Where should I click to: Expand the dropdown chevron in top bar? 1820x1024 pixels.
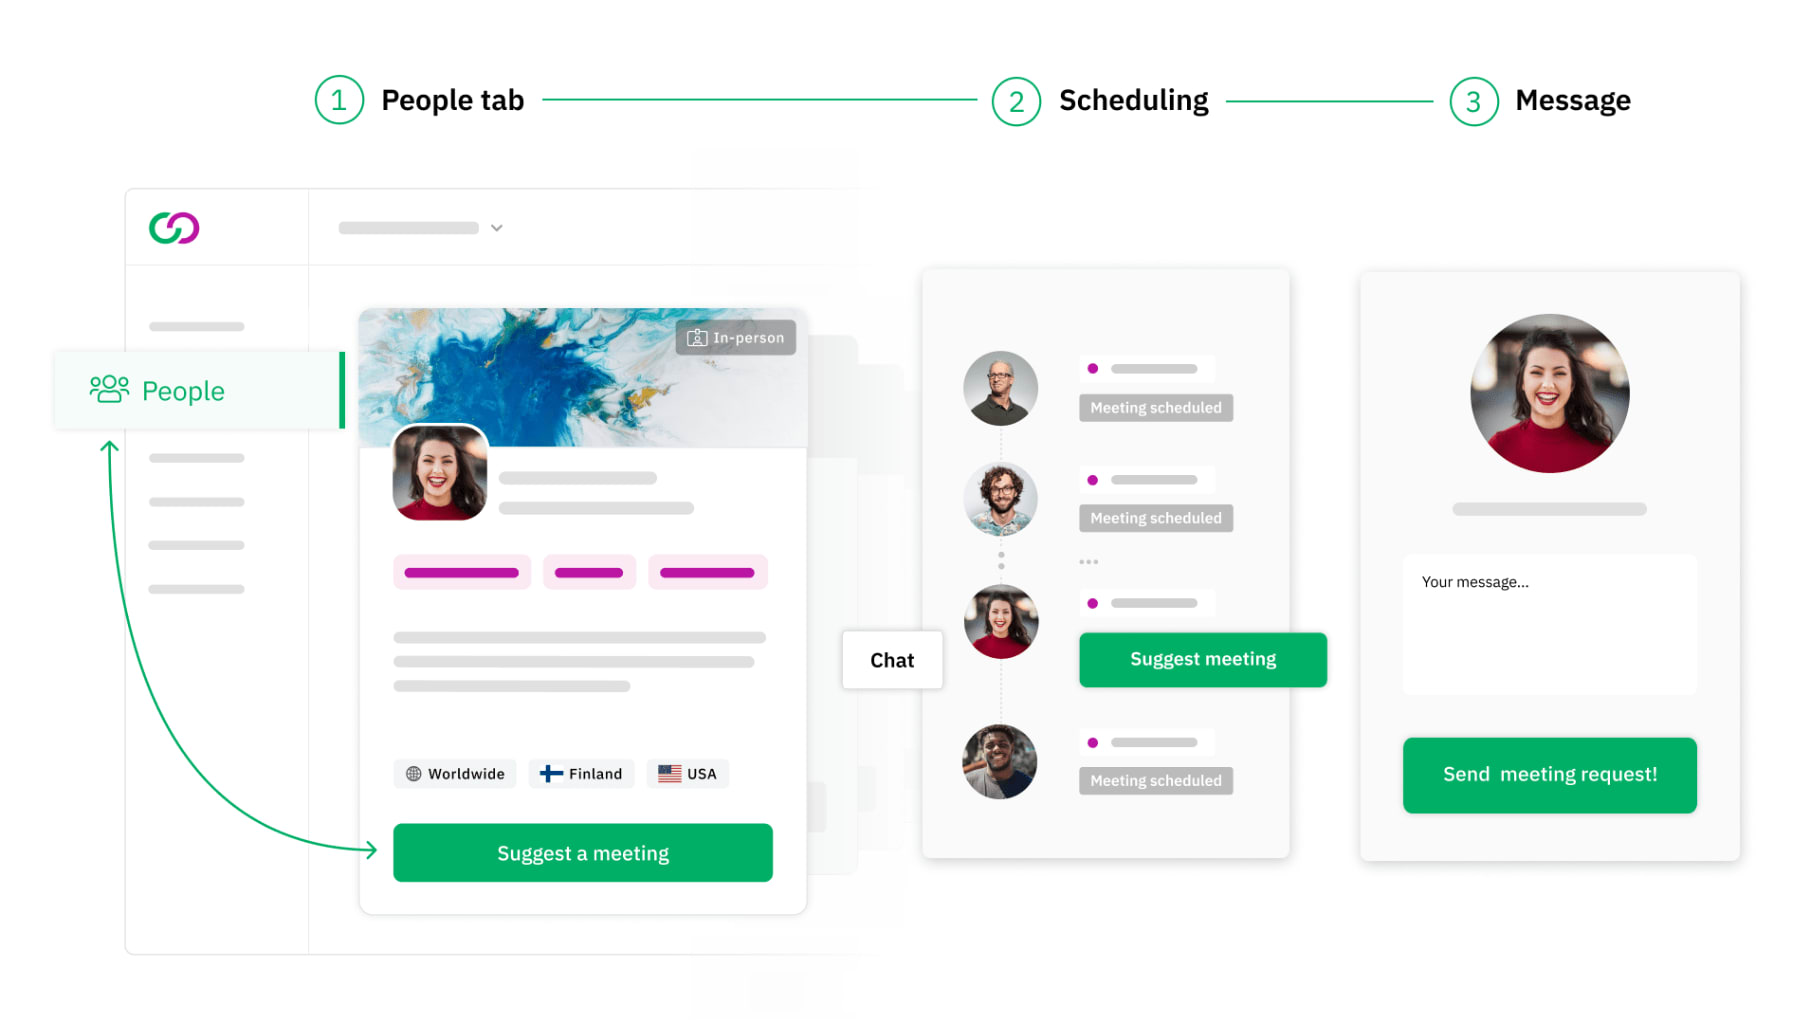[x=497, y=228]
